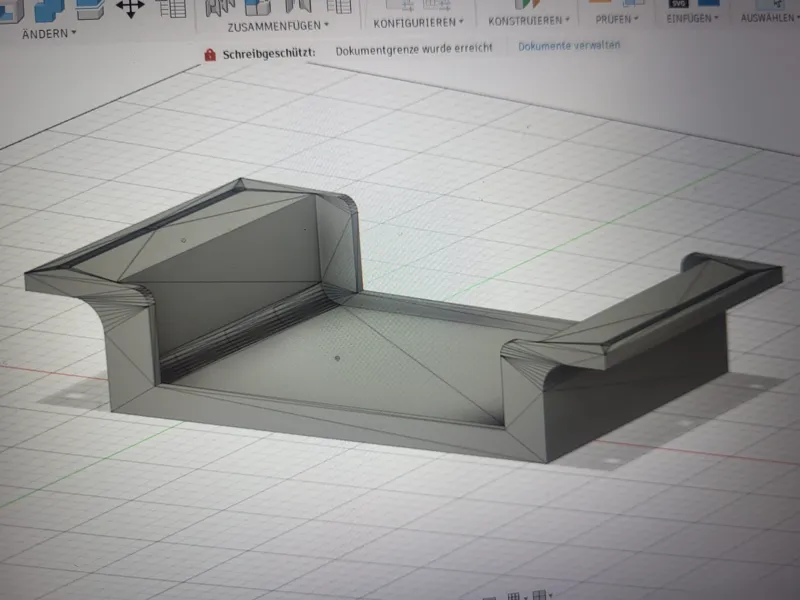Click the 'Dokumentgrenze wurde erreicht' message
Screen dimensions: 800x600
click(414, 49)
